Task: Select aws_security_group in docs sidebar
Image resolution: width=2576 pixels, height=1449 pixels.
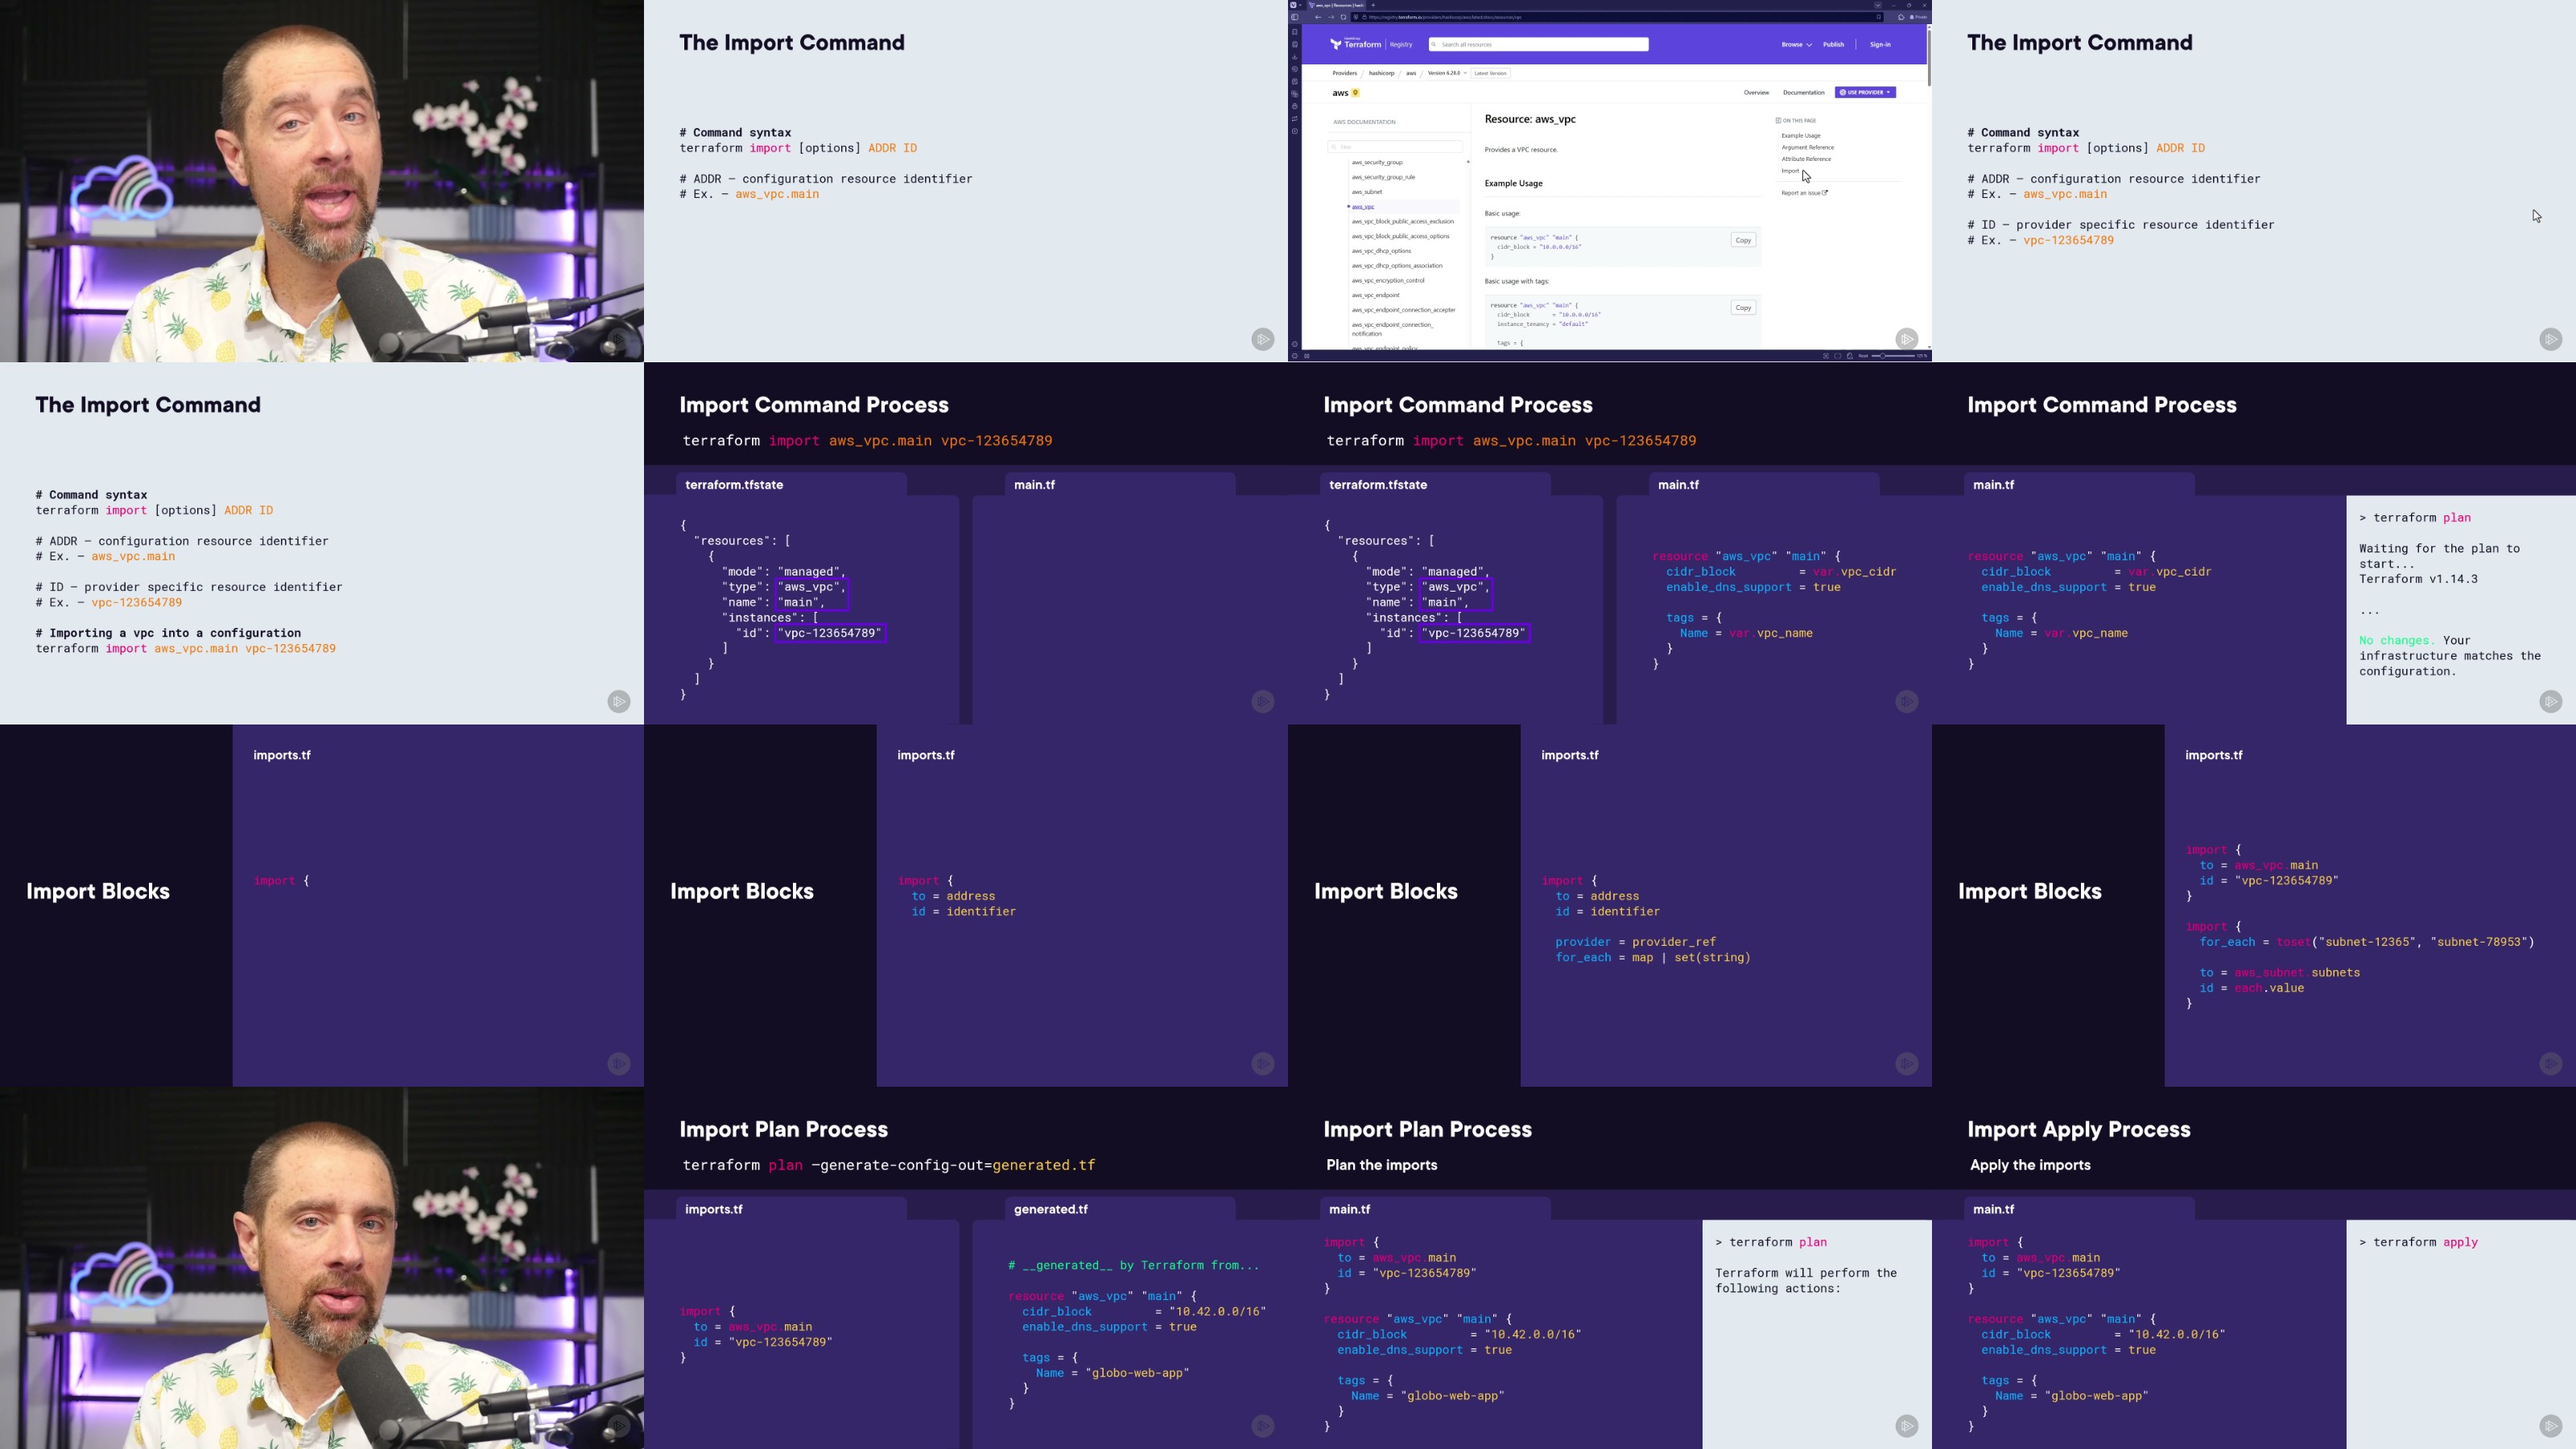Action: (1377, 162)
